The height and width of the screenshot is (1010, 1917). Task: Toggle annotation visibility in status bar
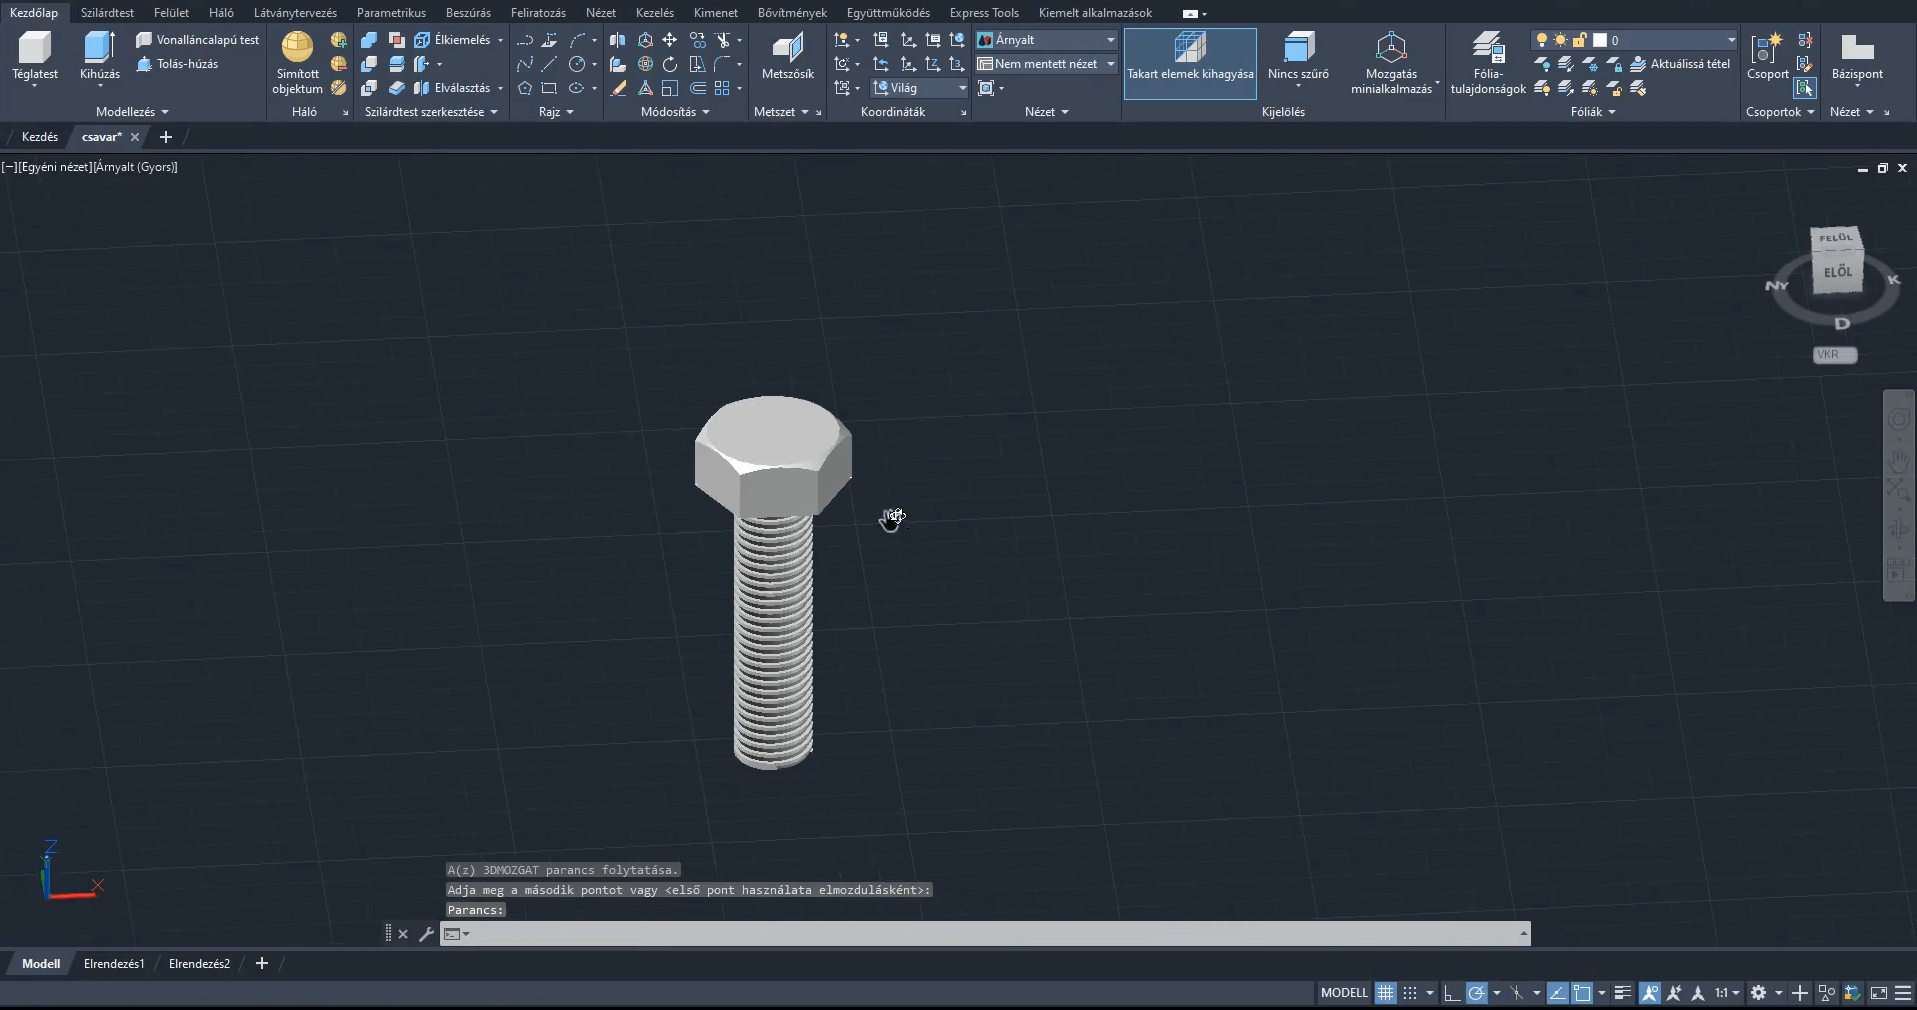click(1650, 993)
